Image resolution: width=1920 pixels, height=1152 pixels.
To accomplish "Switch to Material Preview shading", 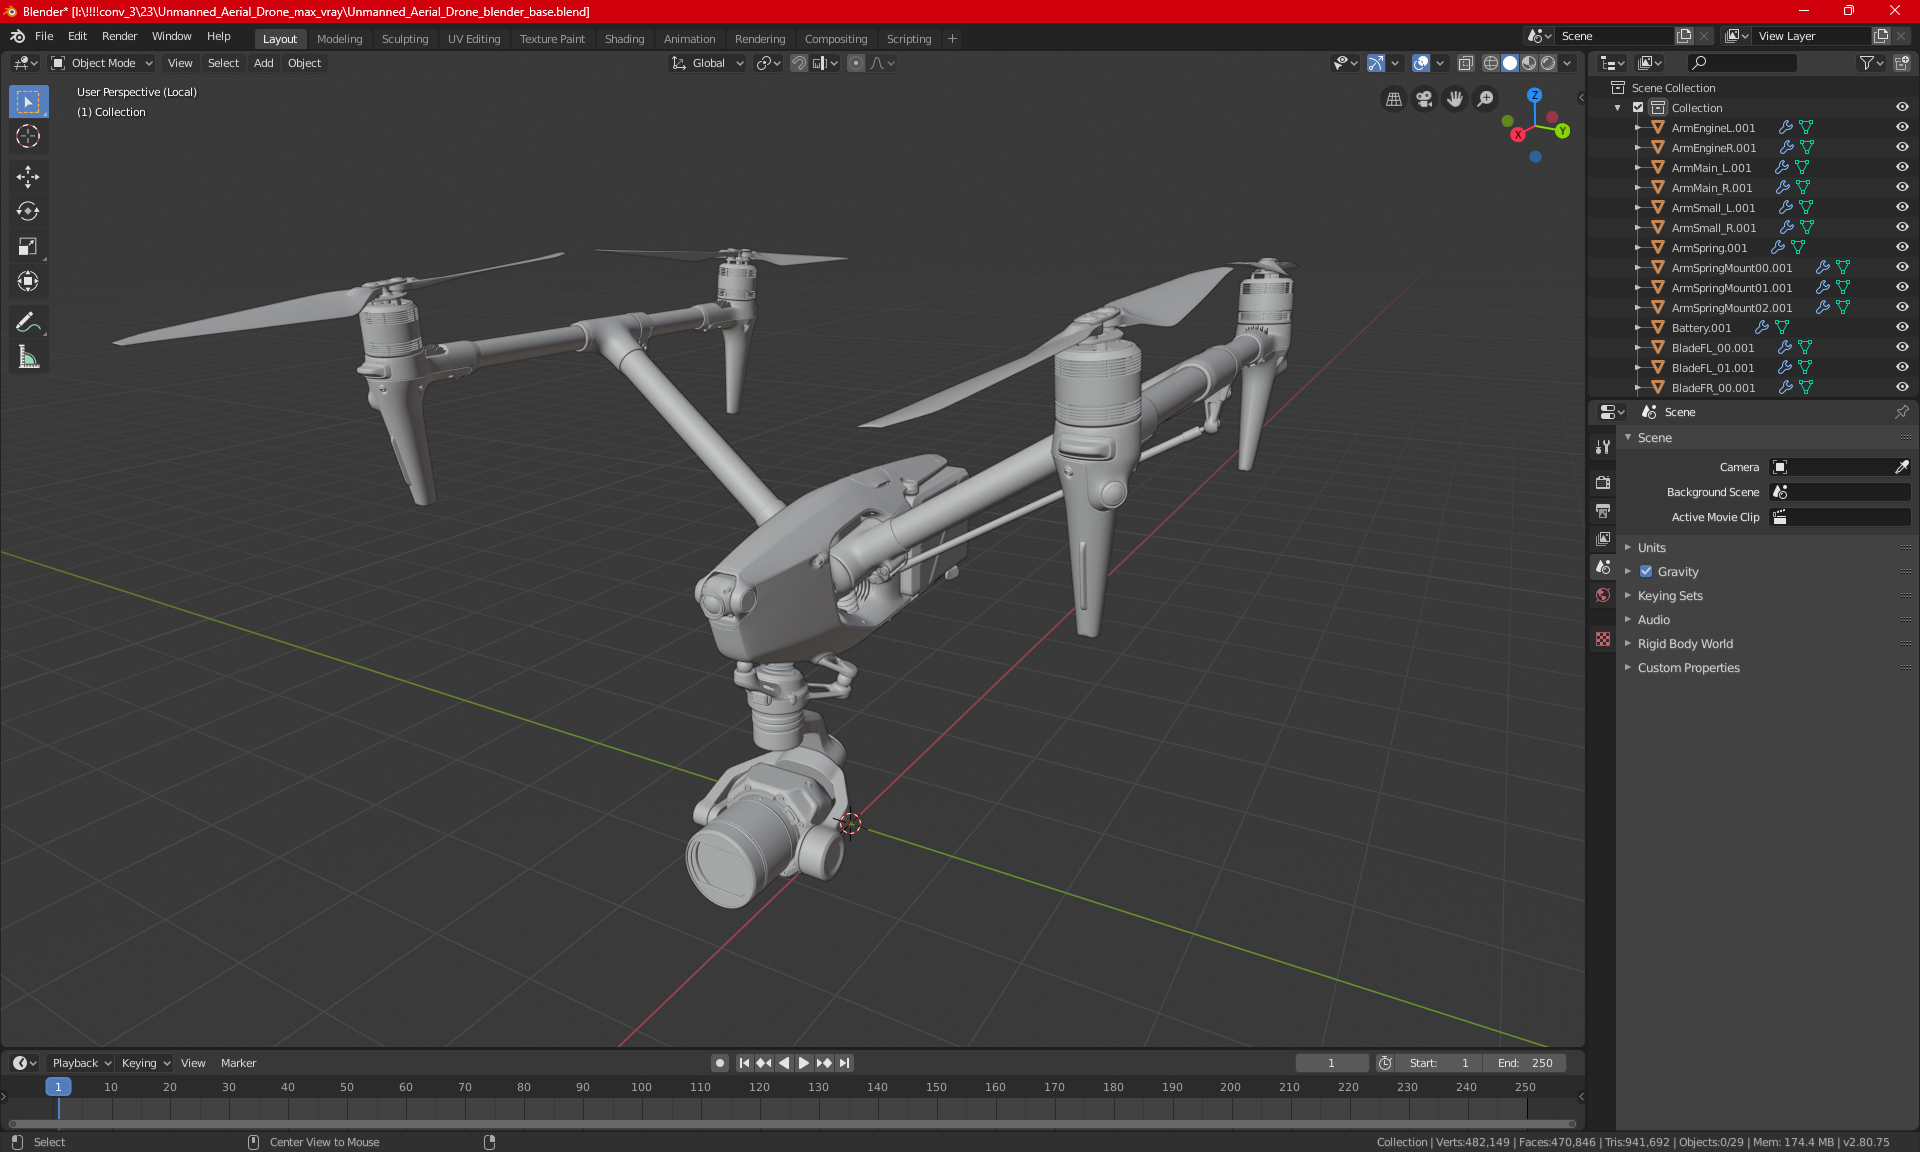I will point(1529,63).
